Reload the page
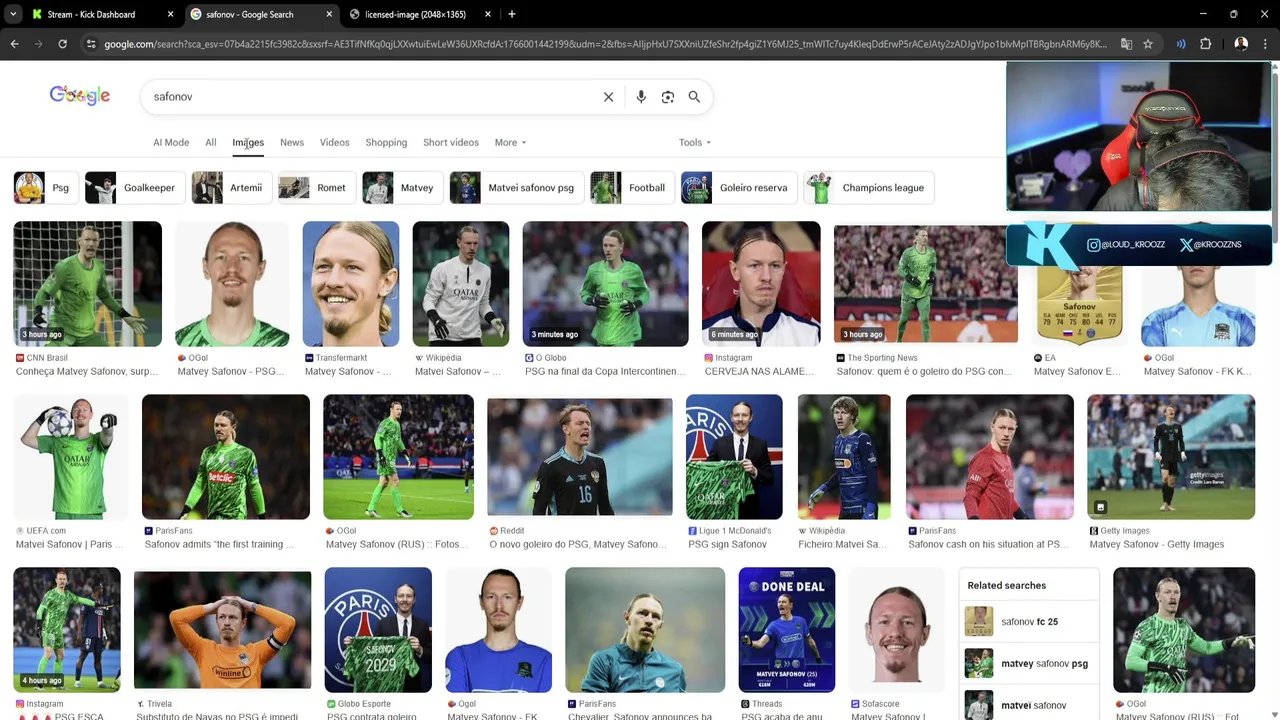Screen dimensions: 1280x720 (x=62, y=44)
